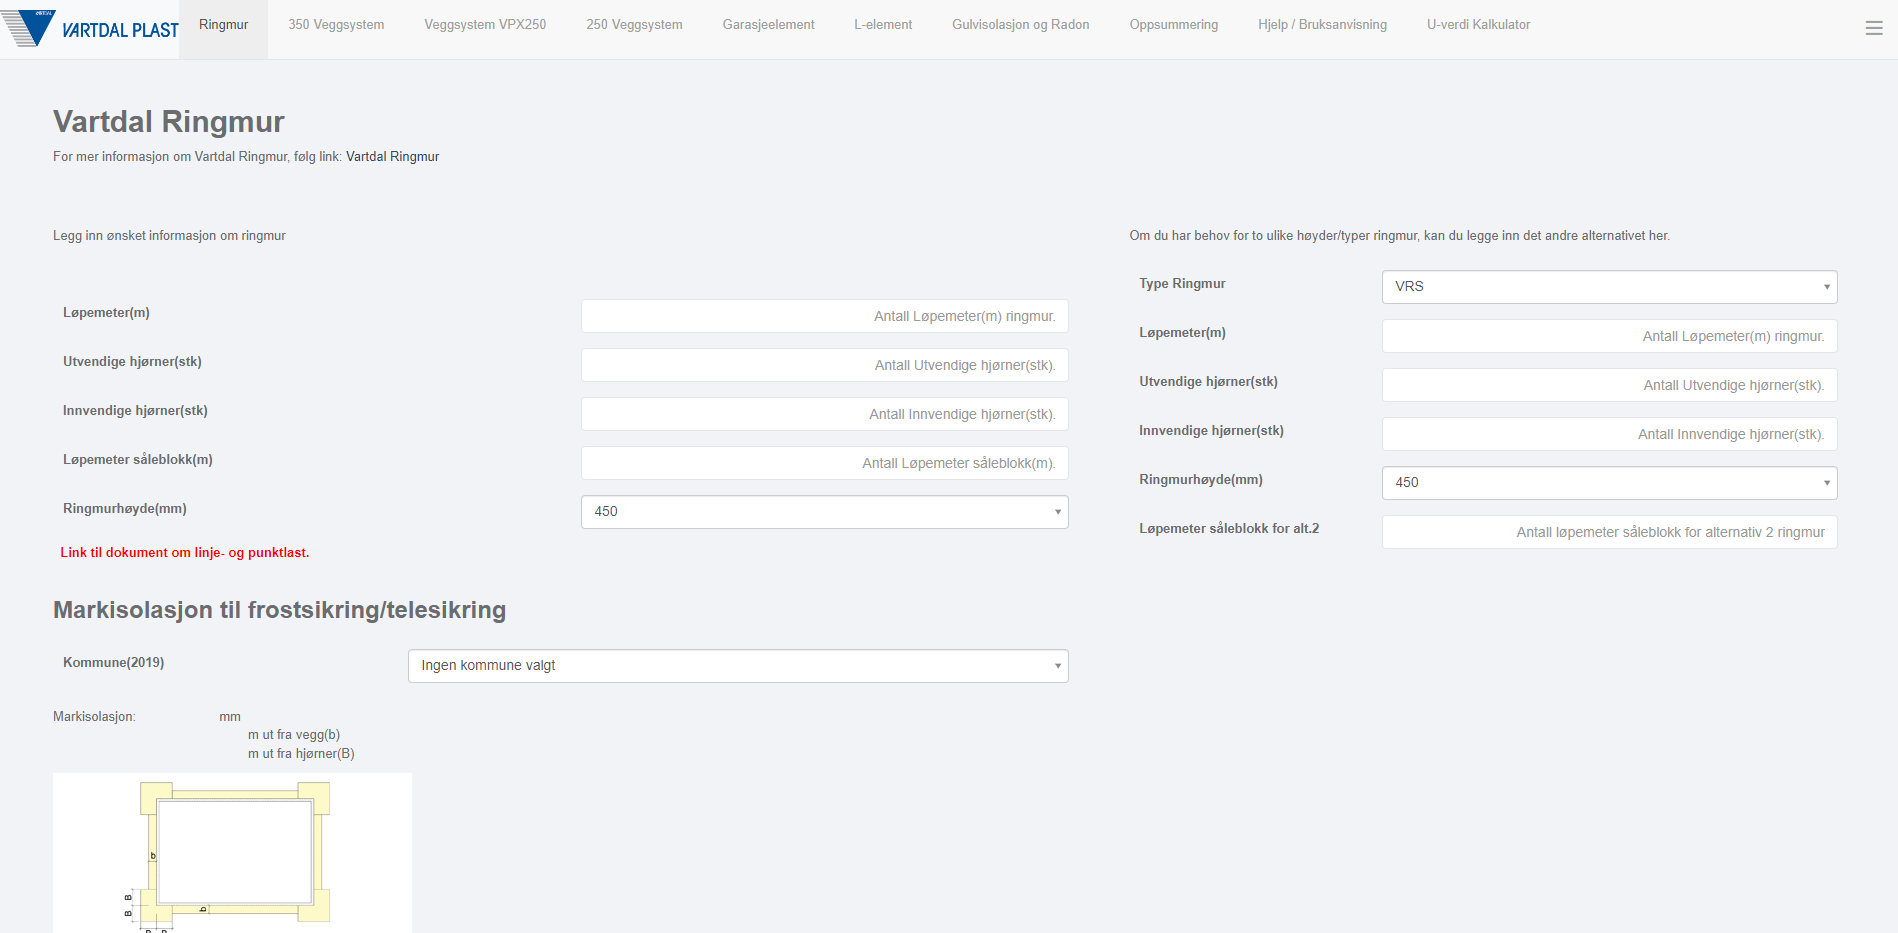The height and width of the screenshot is (933, 1898).
Task: Expand the left Ringmurhøyde(mm) dropdown
Action: [x=824, y=512]
